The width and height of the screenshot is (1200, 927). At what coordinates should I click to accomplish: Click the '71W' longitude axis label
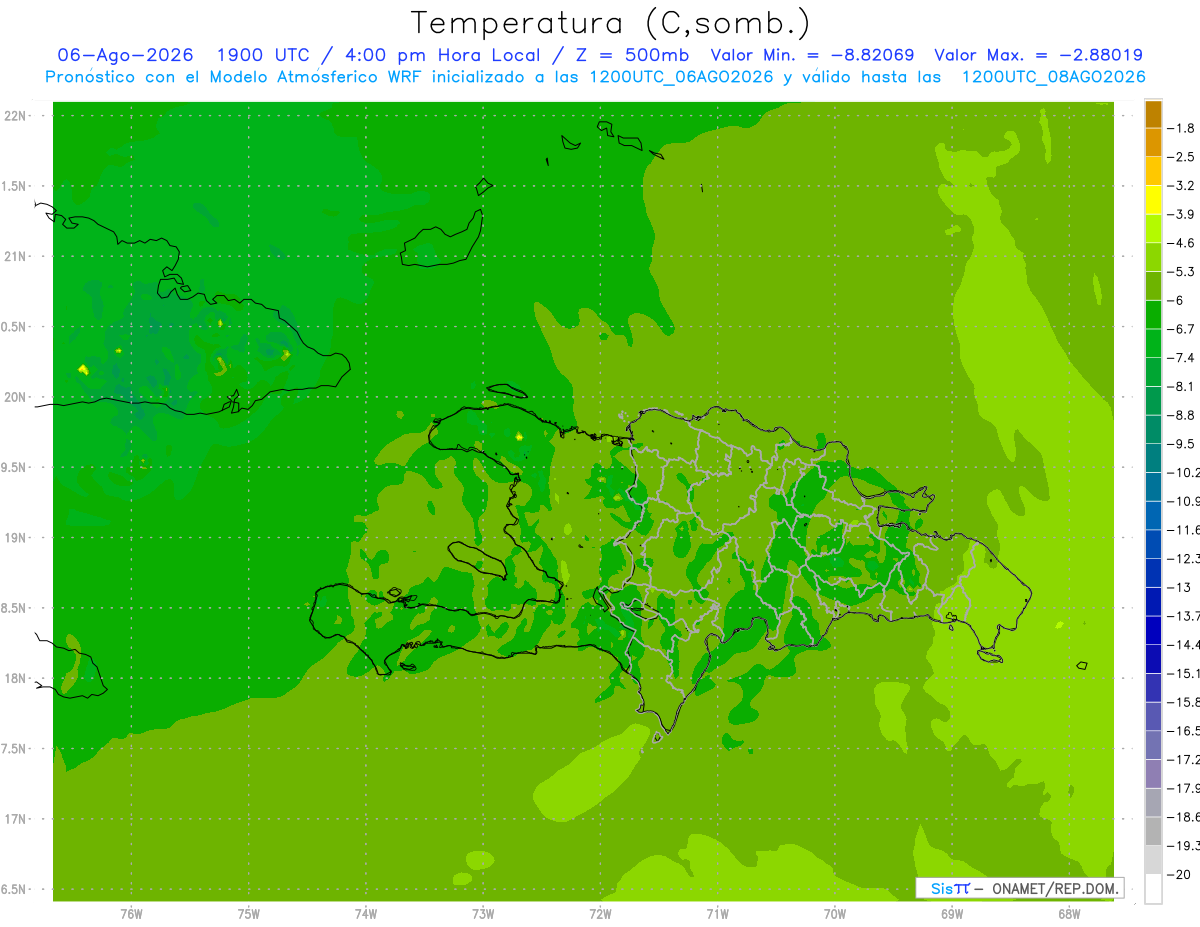(x=717, y=914)
